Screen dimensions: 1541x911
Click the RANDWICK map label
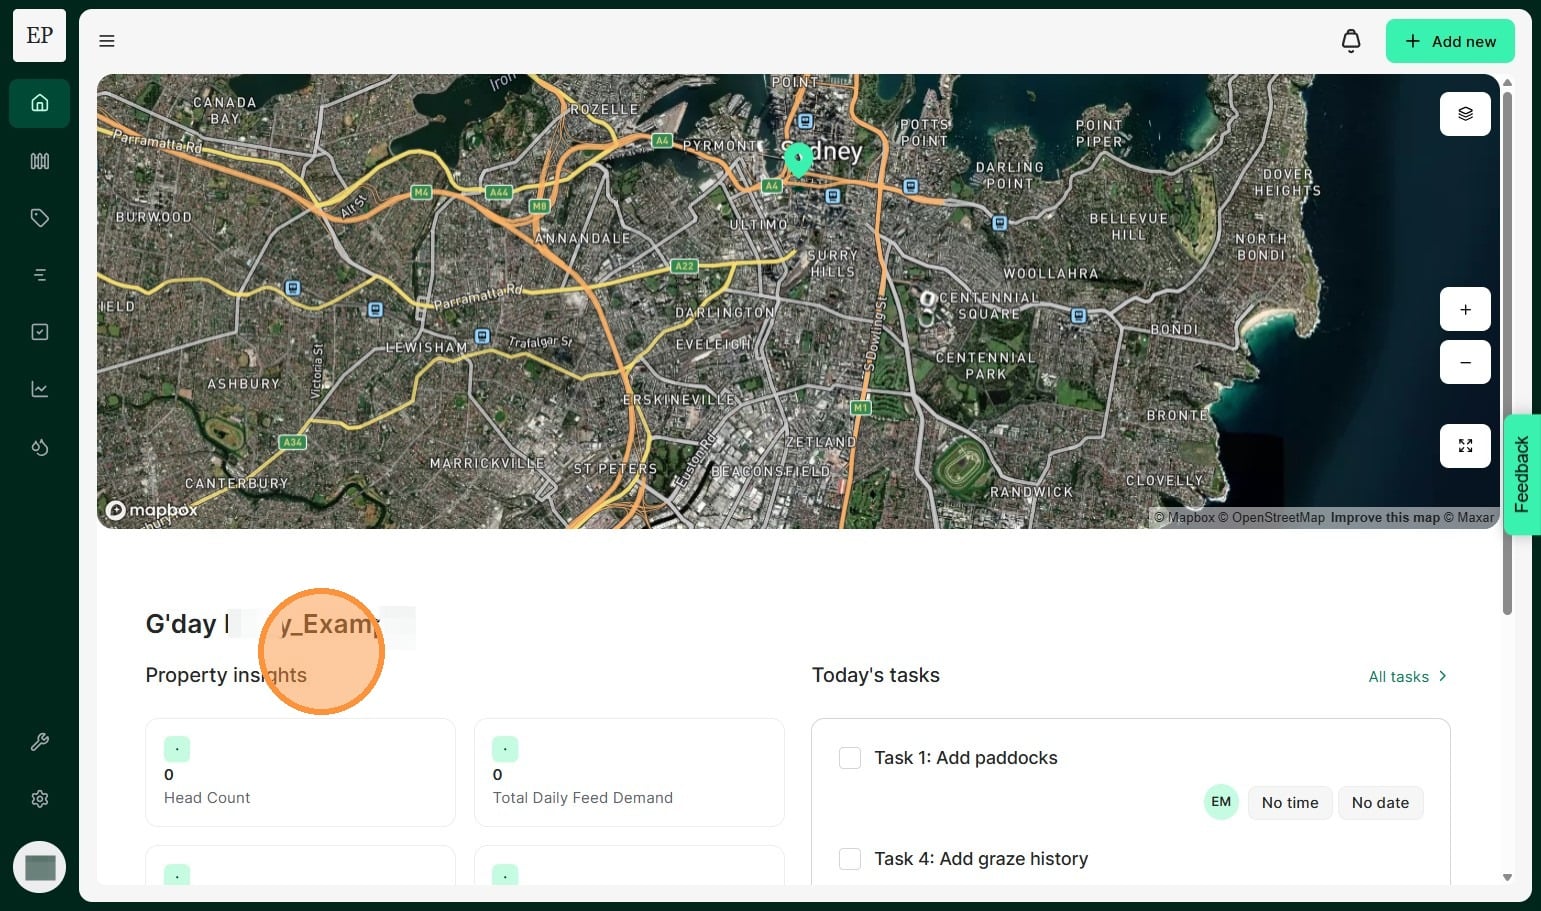(x=1032, y=492)
